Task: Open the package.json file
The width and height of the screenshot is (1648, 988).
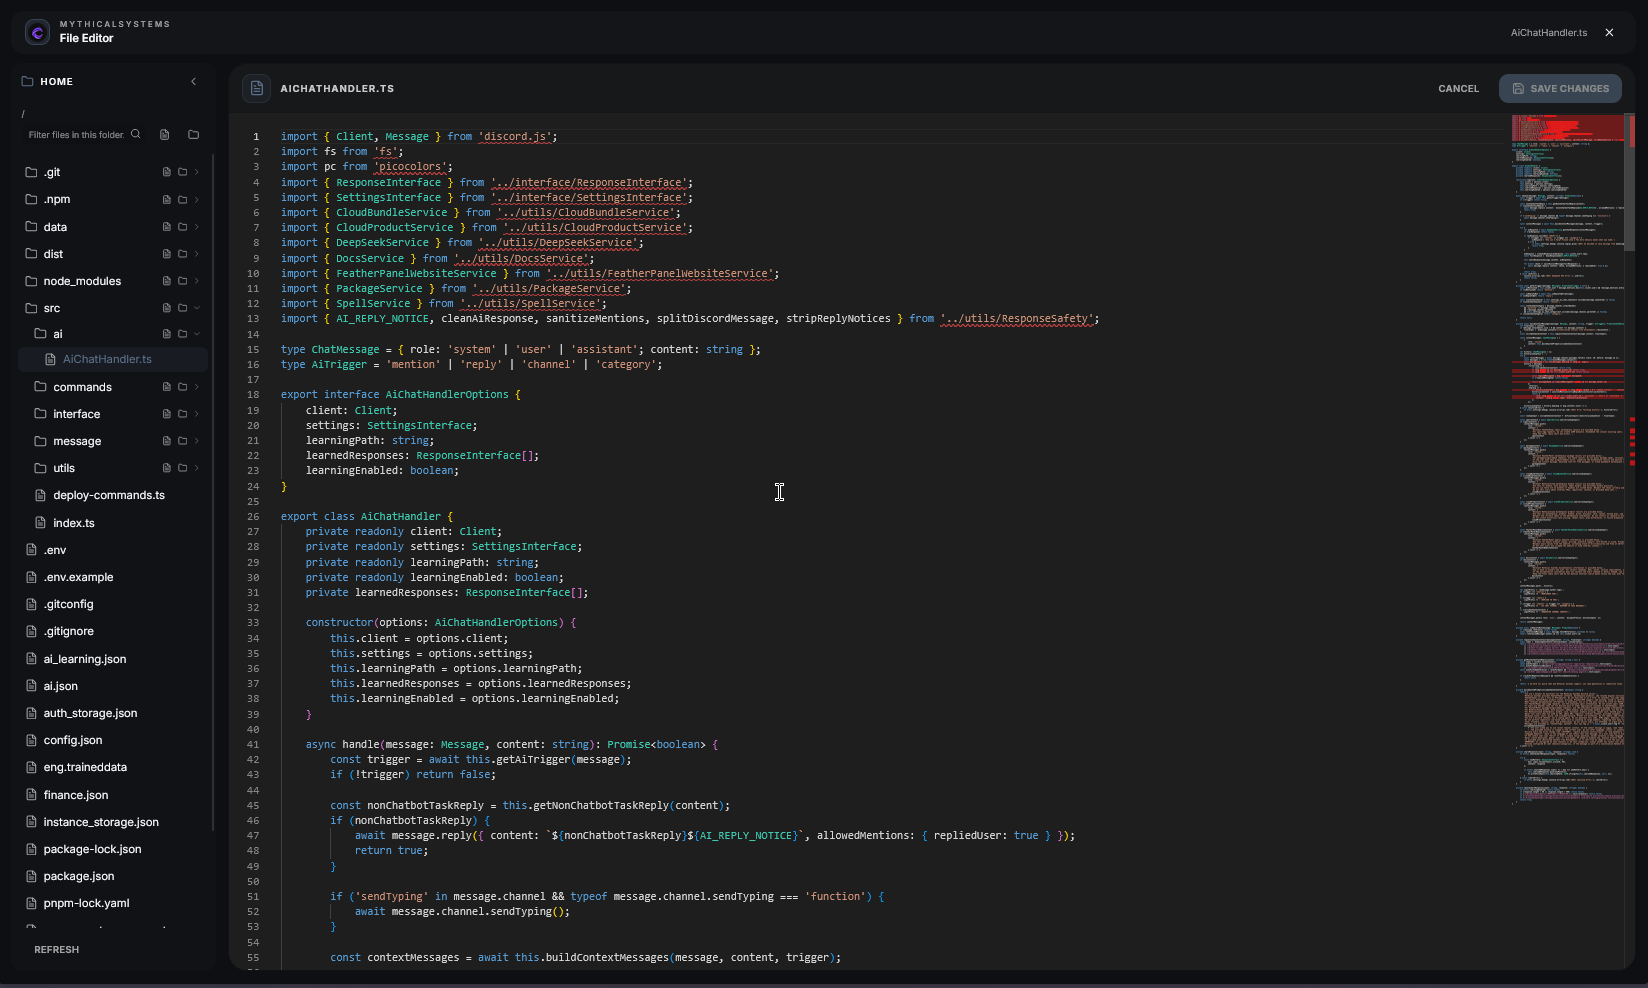Action: coord(79,876)
